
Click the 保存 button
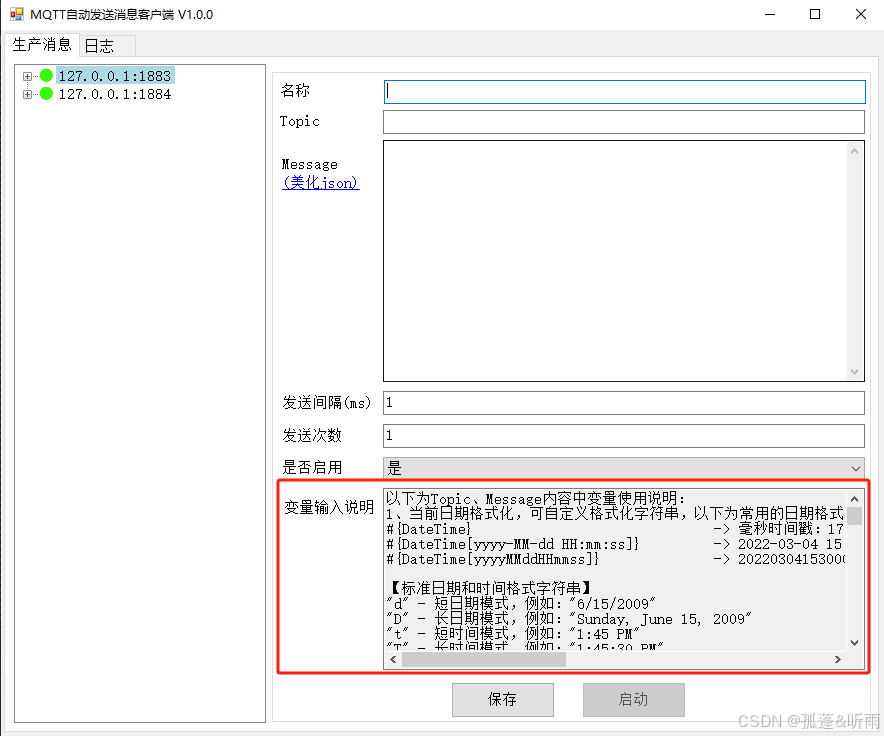502,699
